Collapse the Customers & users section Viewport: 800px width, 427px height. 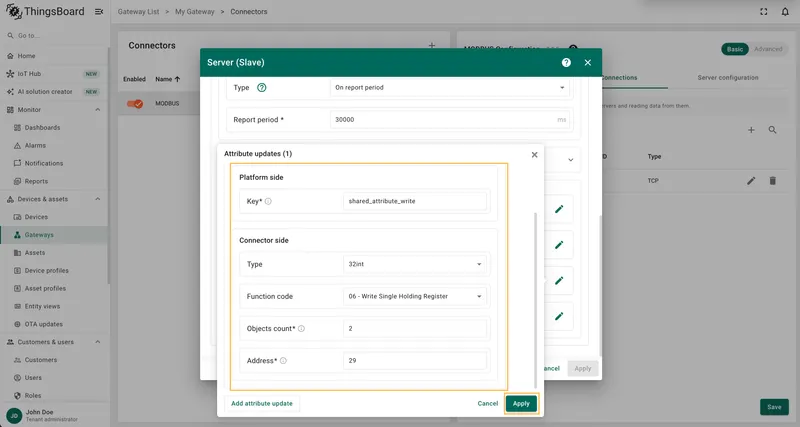[x=97, y=342]
